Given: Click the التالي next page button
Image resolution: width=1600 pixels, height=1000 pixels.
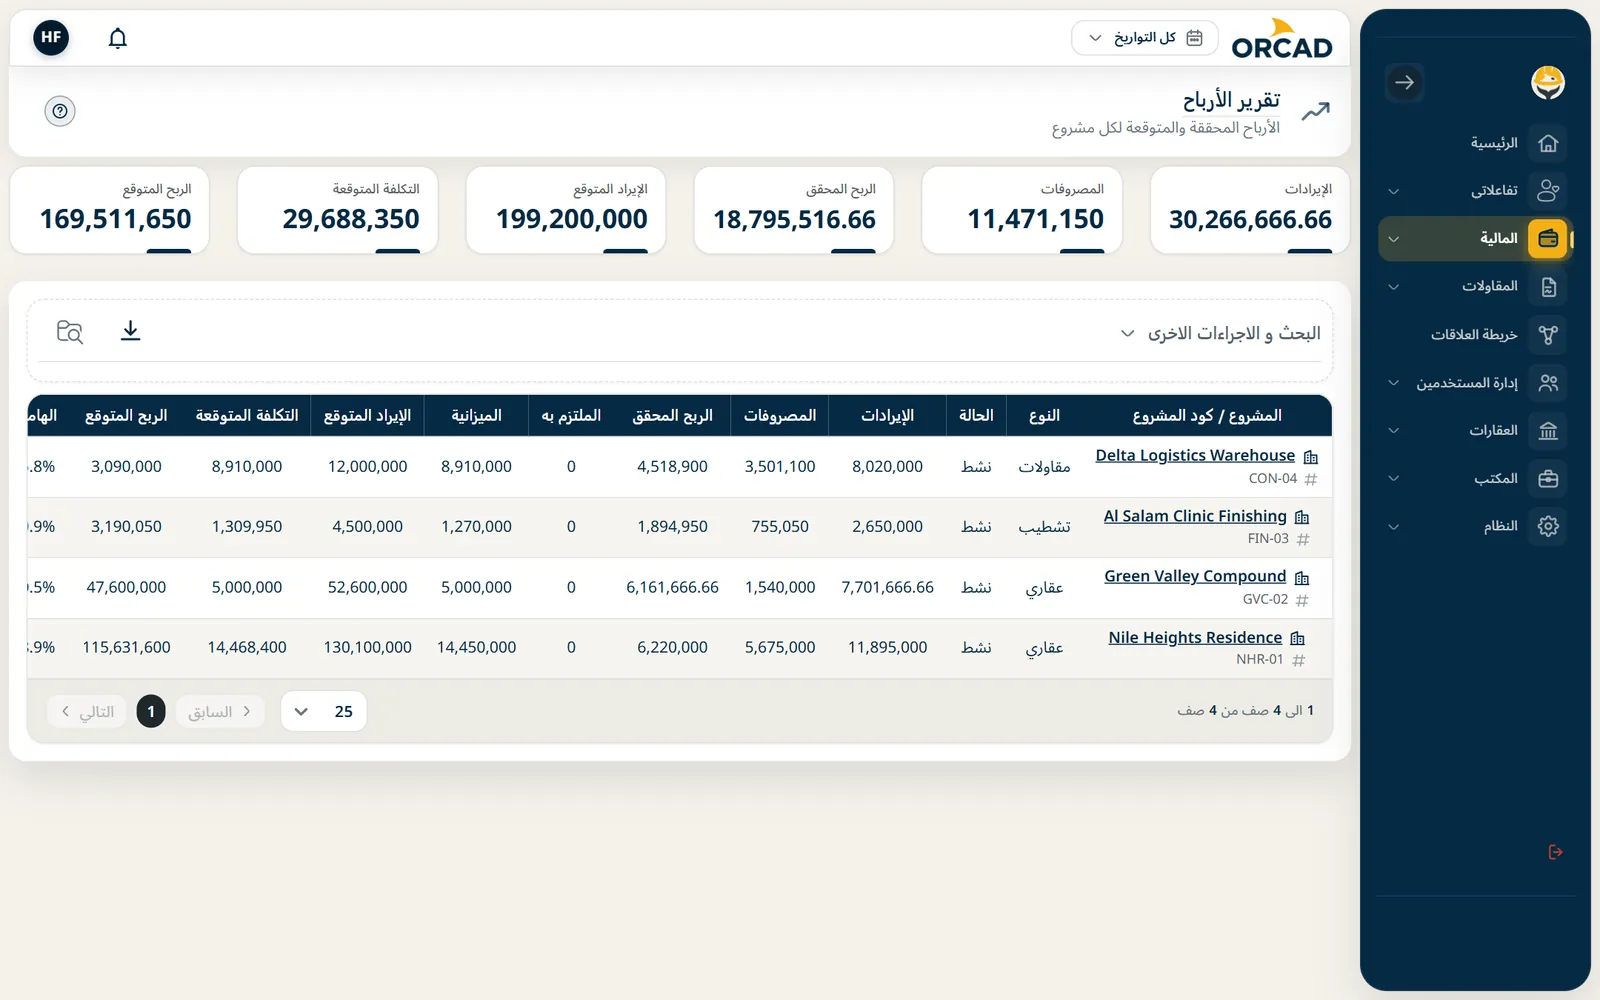Looking at the screenshot, I should pyautogui.click(x=87, y=711).
